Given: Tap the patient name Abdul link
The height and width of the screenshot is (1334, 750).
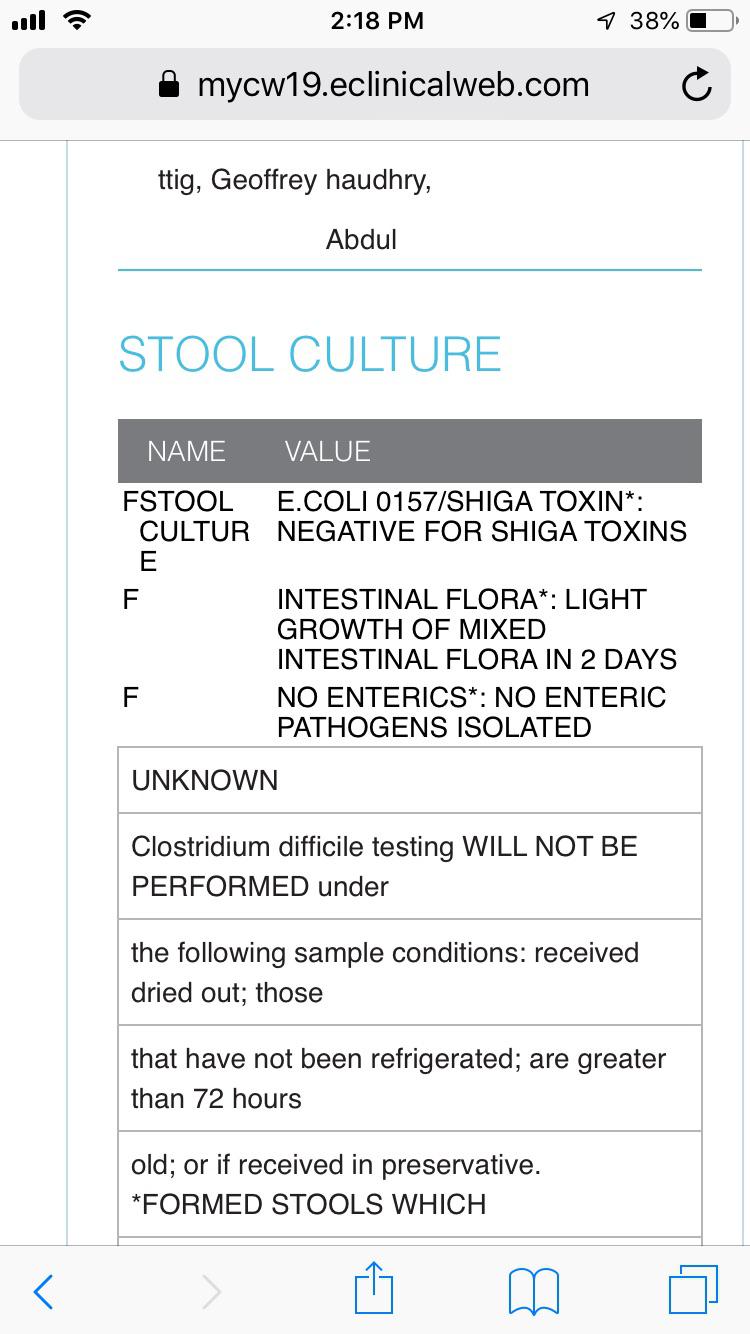Looking at the screenshot, I should pos(362,239).
